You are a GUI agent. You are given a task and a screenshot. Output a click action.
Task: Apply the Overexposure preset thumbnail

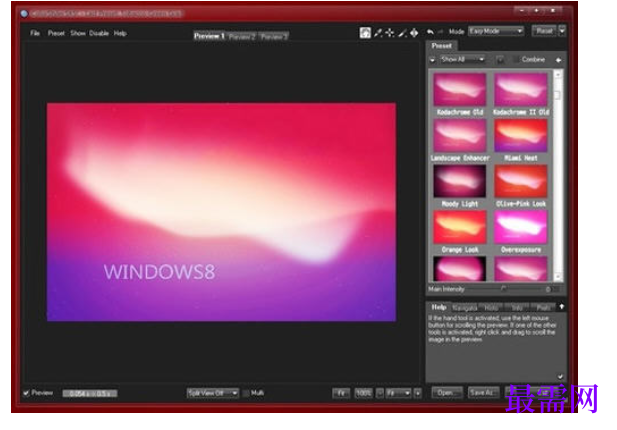tap(520, 227)
